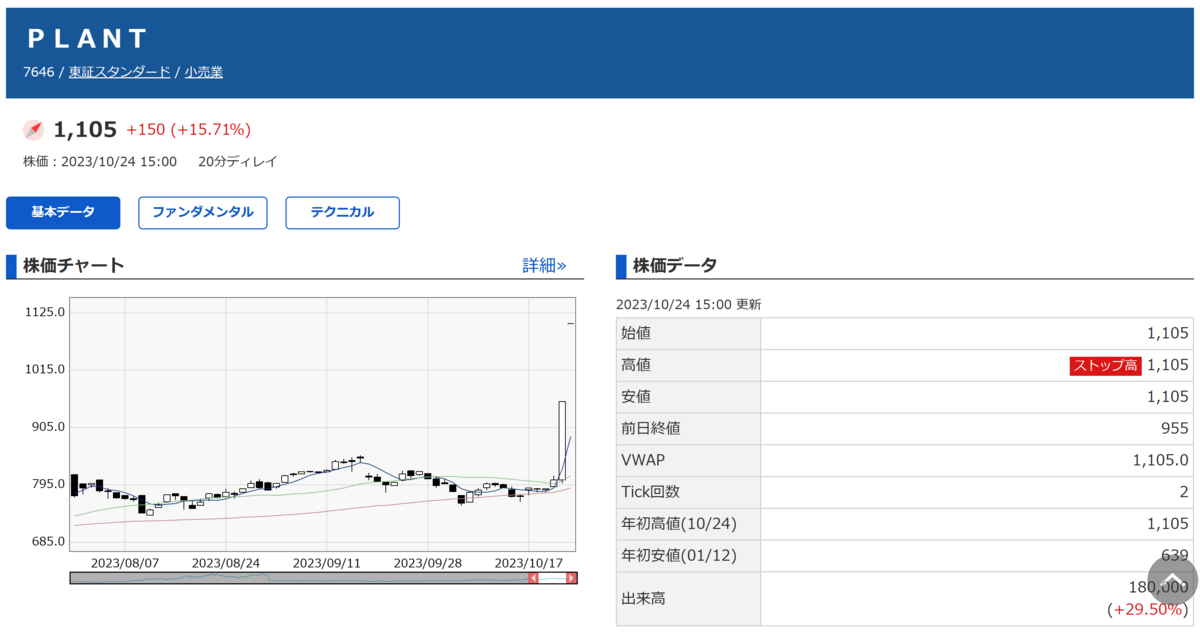Click the 安値 row label
The width and height of the screenshot is (1200, 632).
[x=636, y=397]
